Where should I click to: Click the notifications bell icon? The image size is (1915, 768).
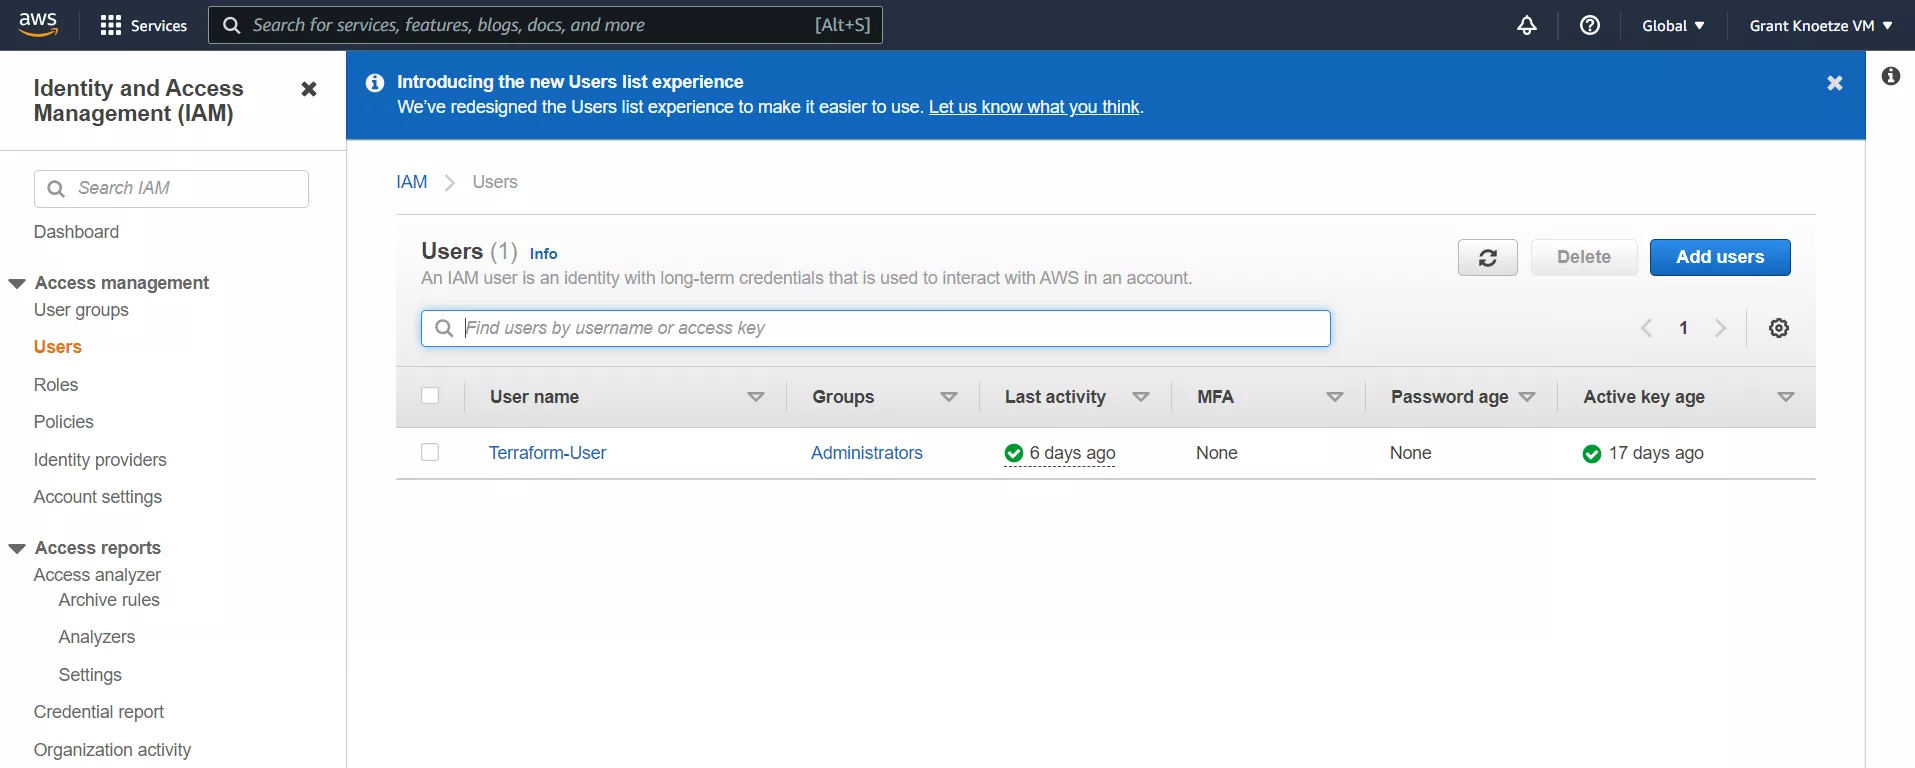[1526, 25]
